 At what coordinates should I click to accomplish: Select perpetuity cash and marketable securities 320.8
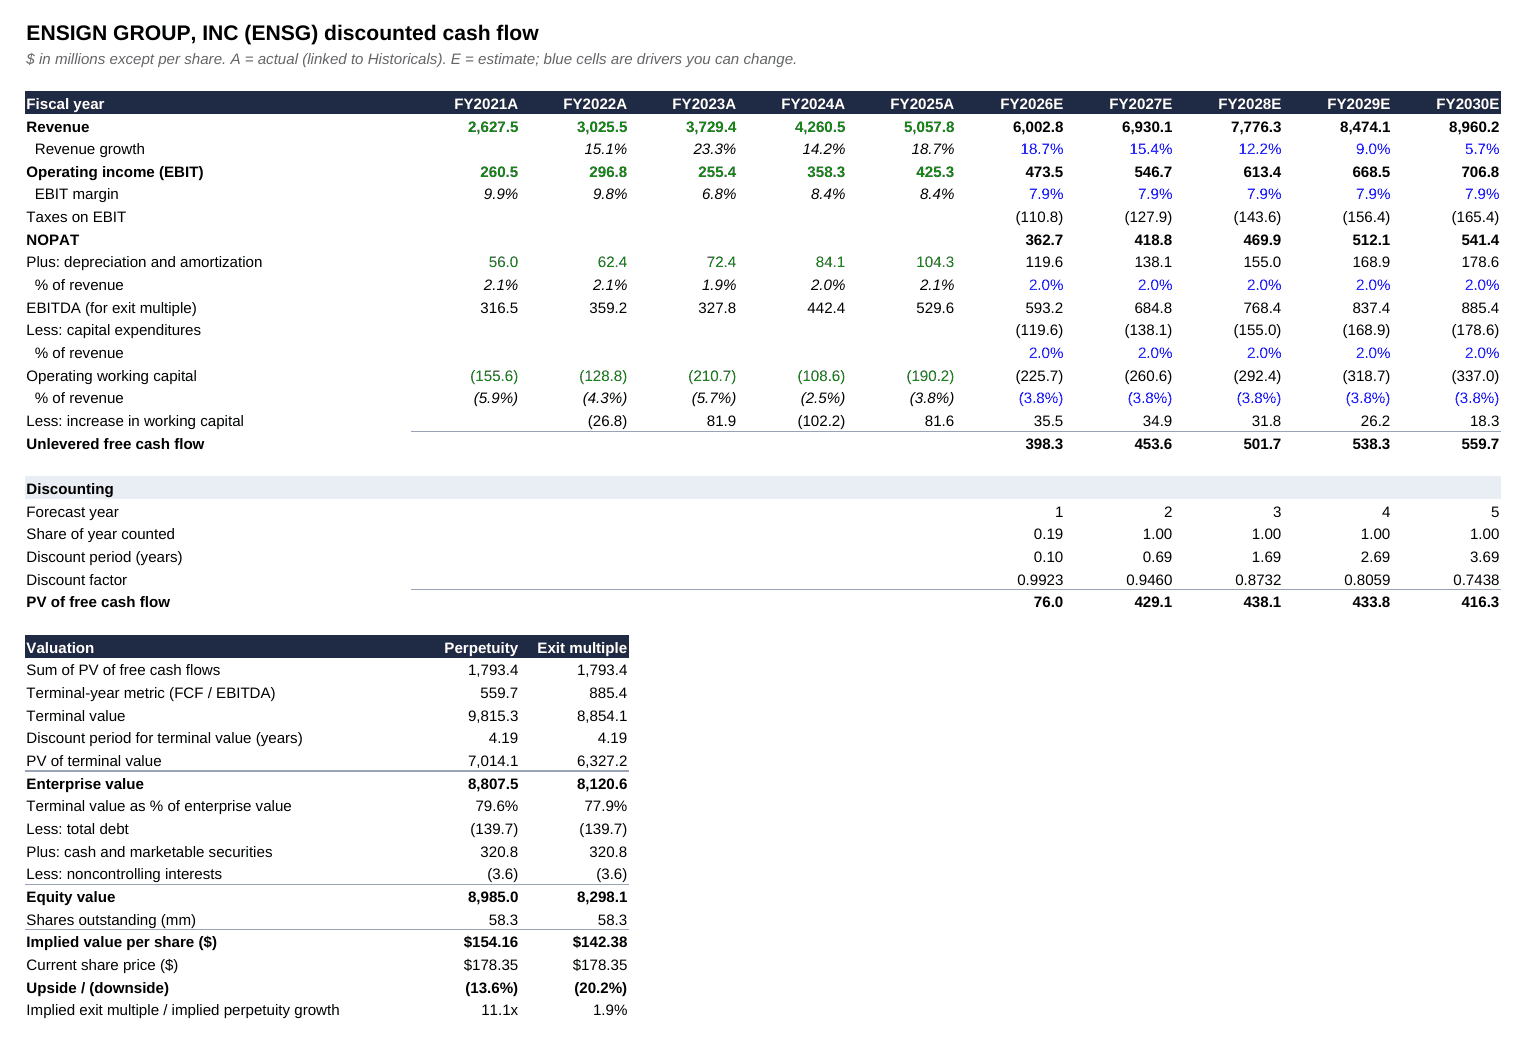tap(499, 852)
